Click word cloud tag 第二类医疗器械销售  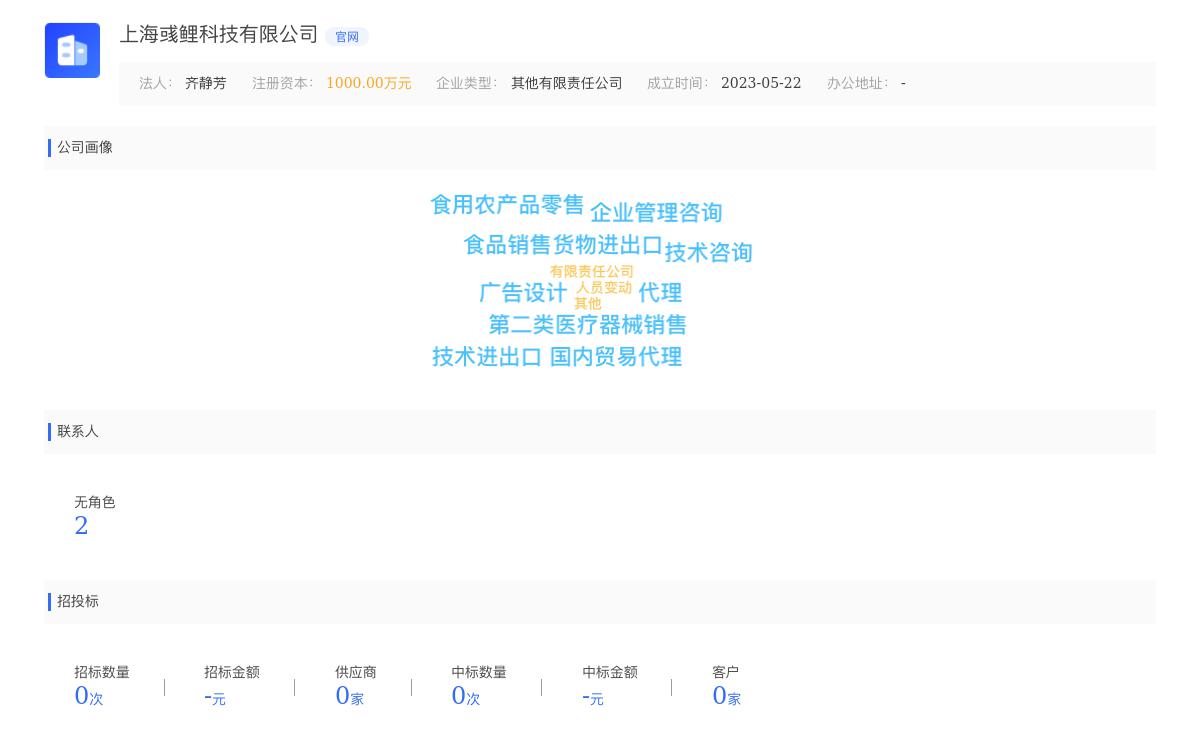pos(588,325)
